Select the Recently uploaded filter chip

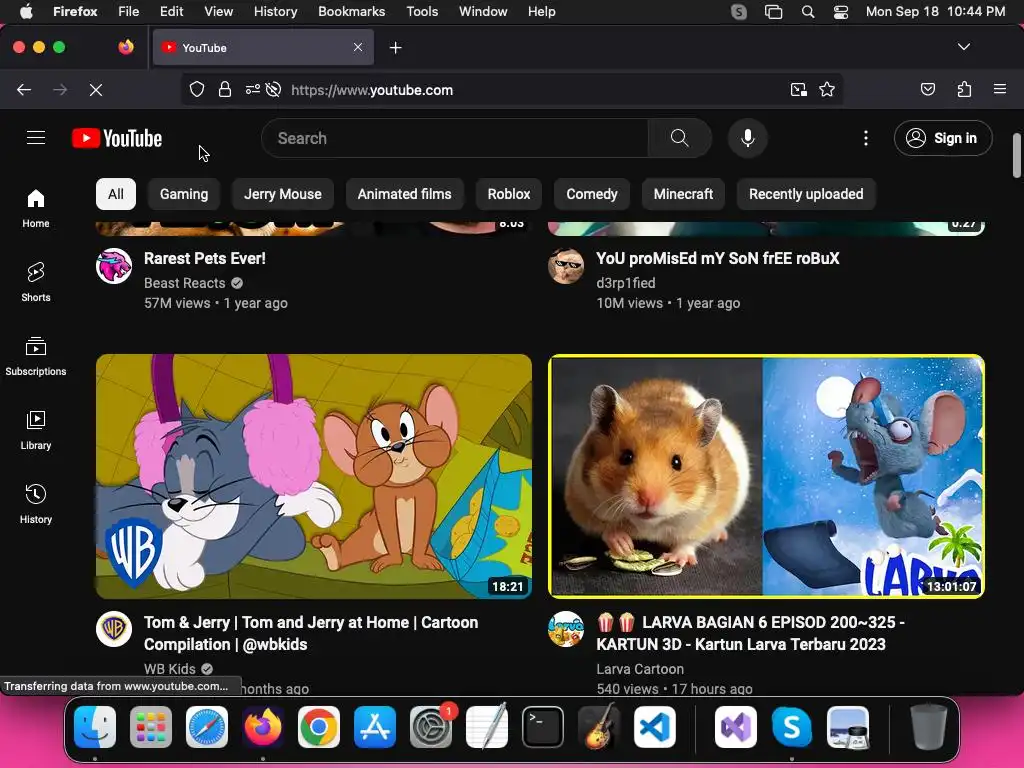[x=806, y=194]
